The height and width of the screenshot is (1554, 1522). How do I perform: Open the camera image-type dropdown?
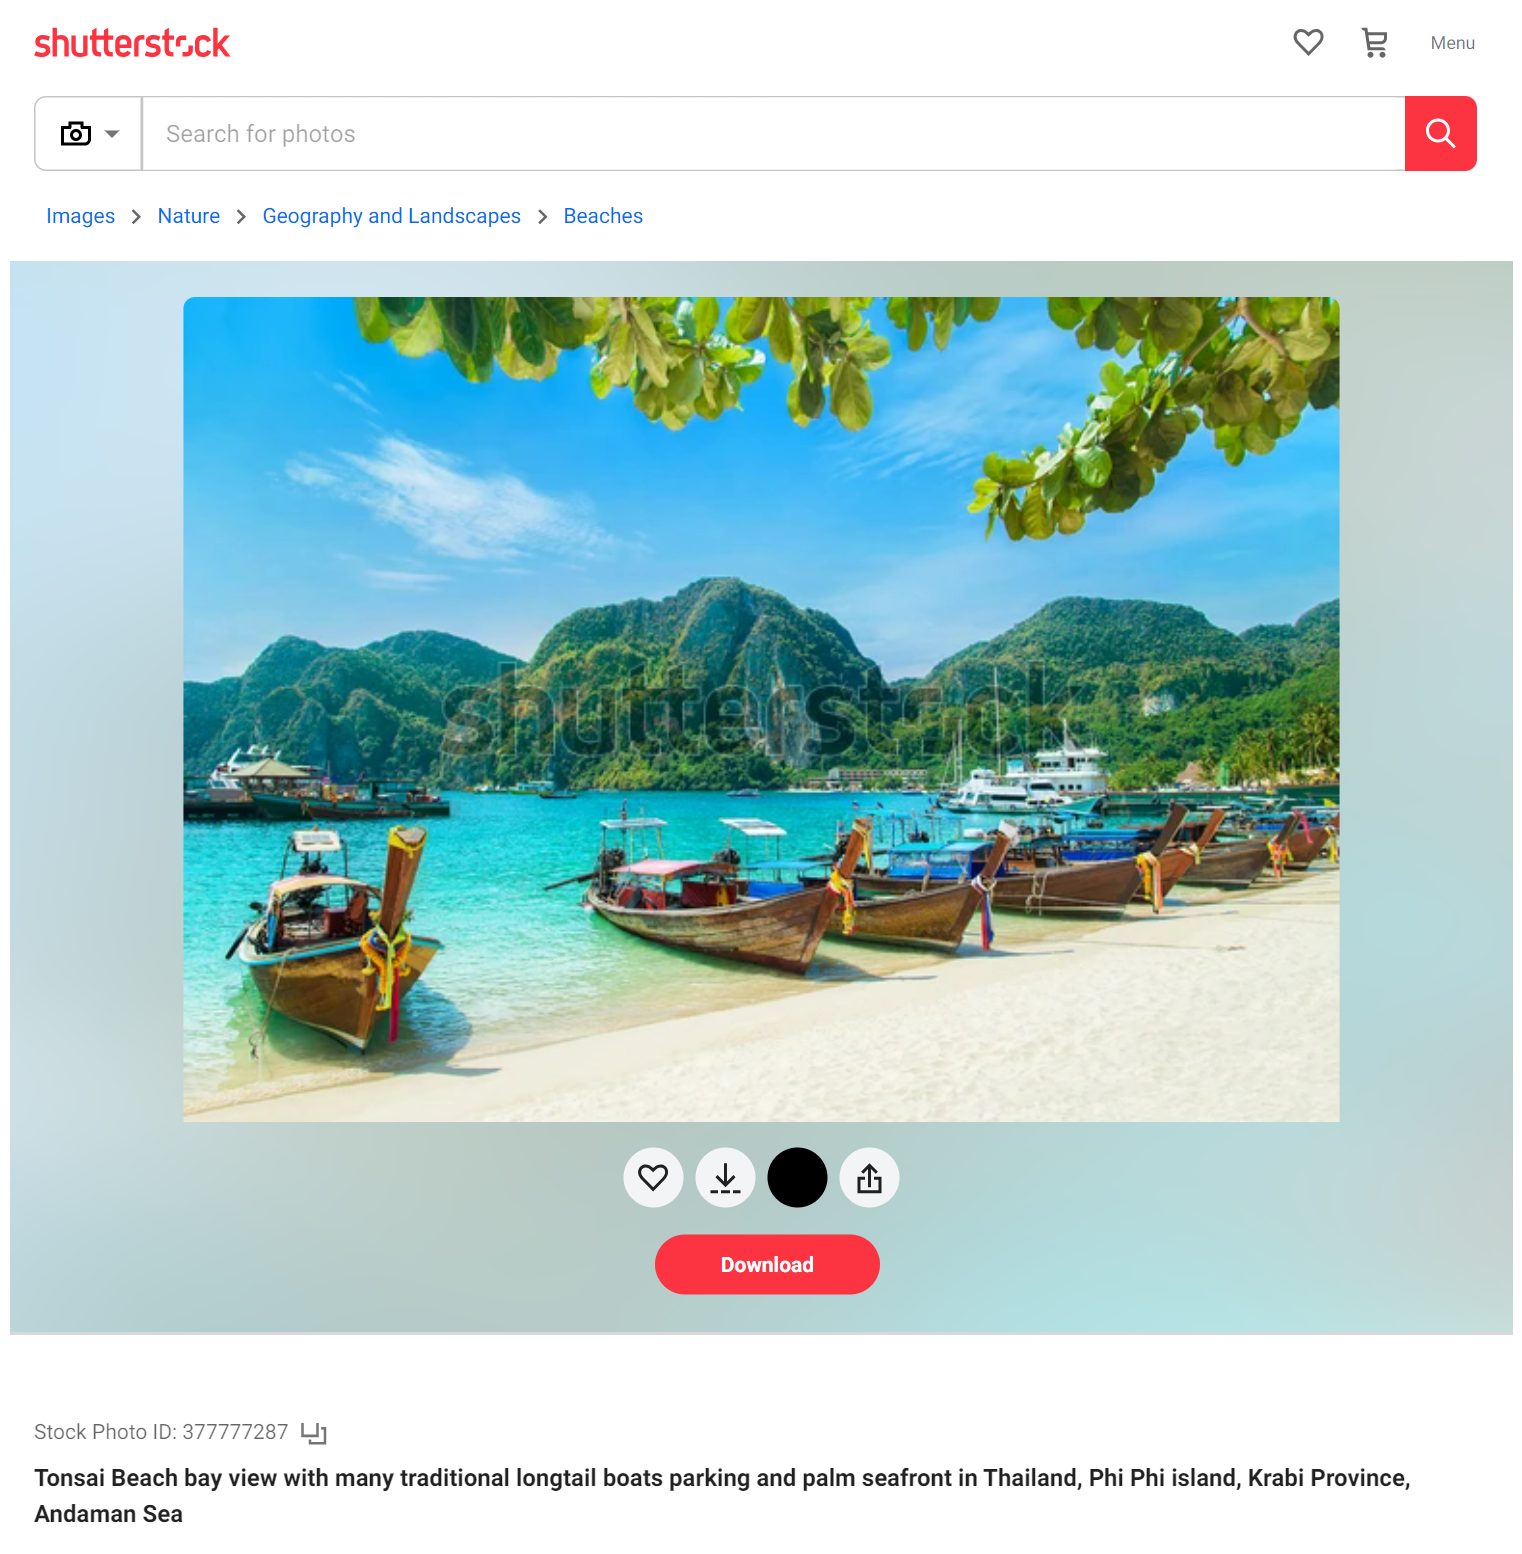89,133
